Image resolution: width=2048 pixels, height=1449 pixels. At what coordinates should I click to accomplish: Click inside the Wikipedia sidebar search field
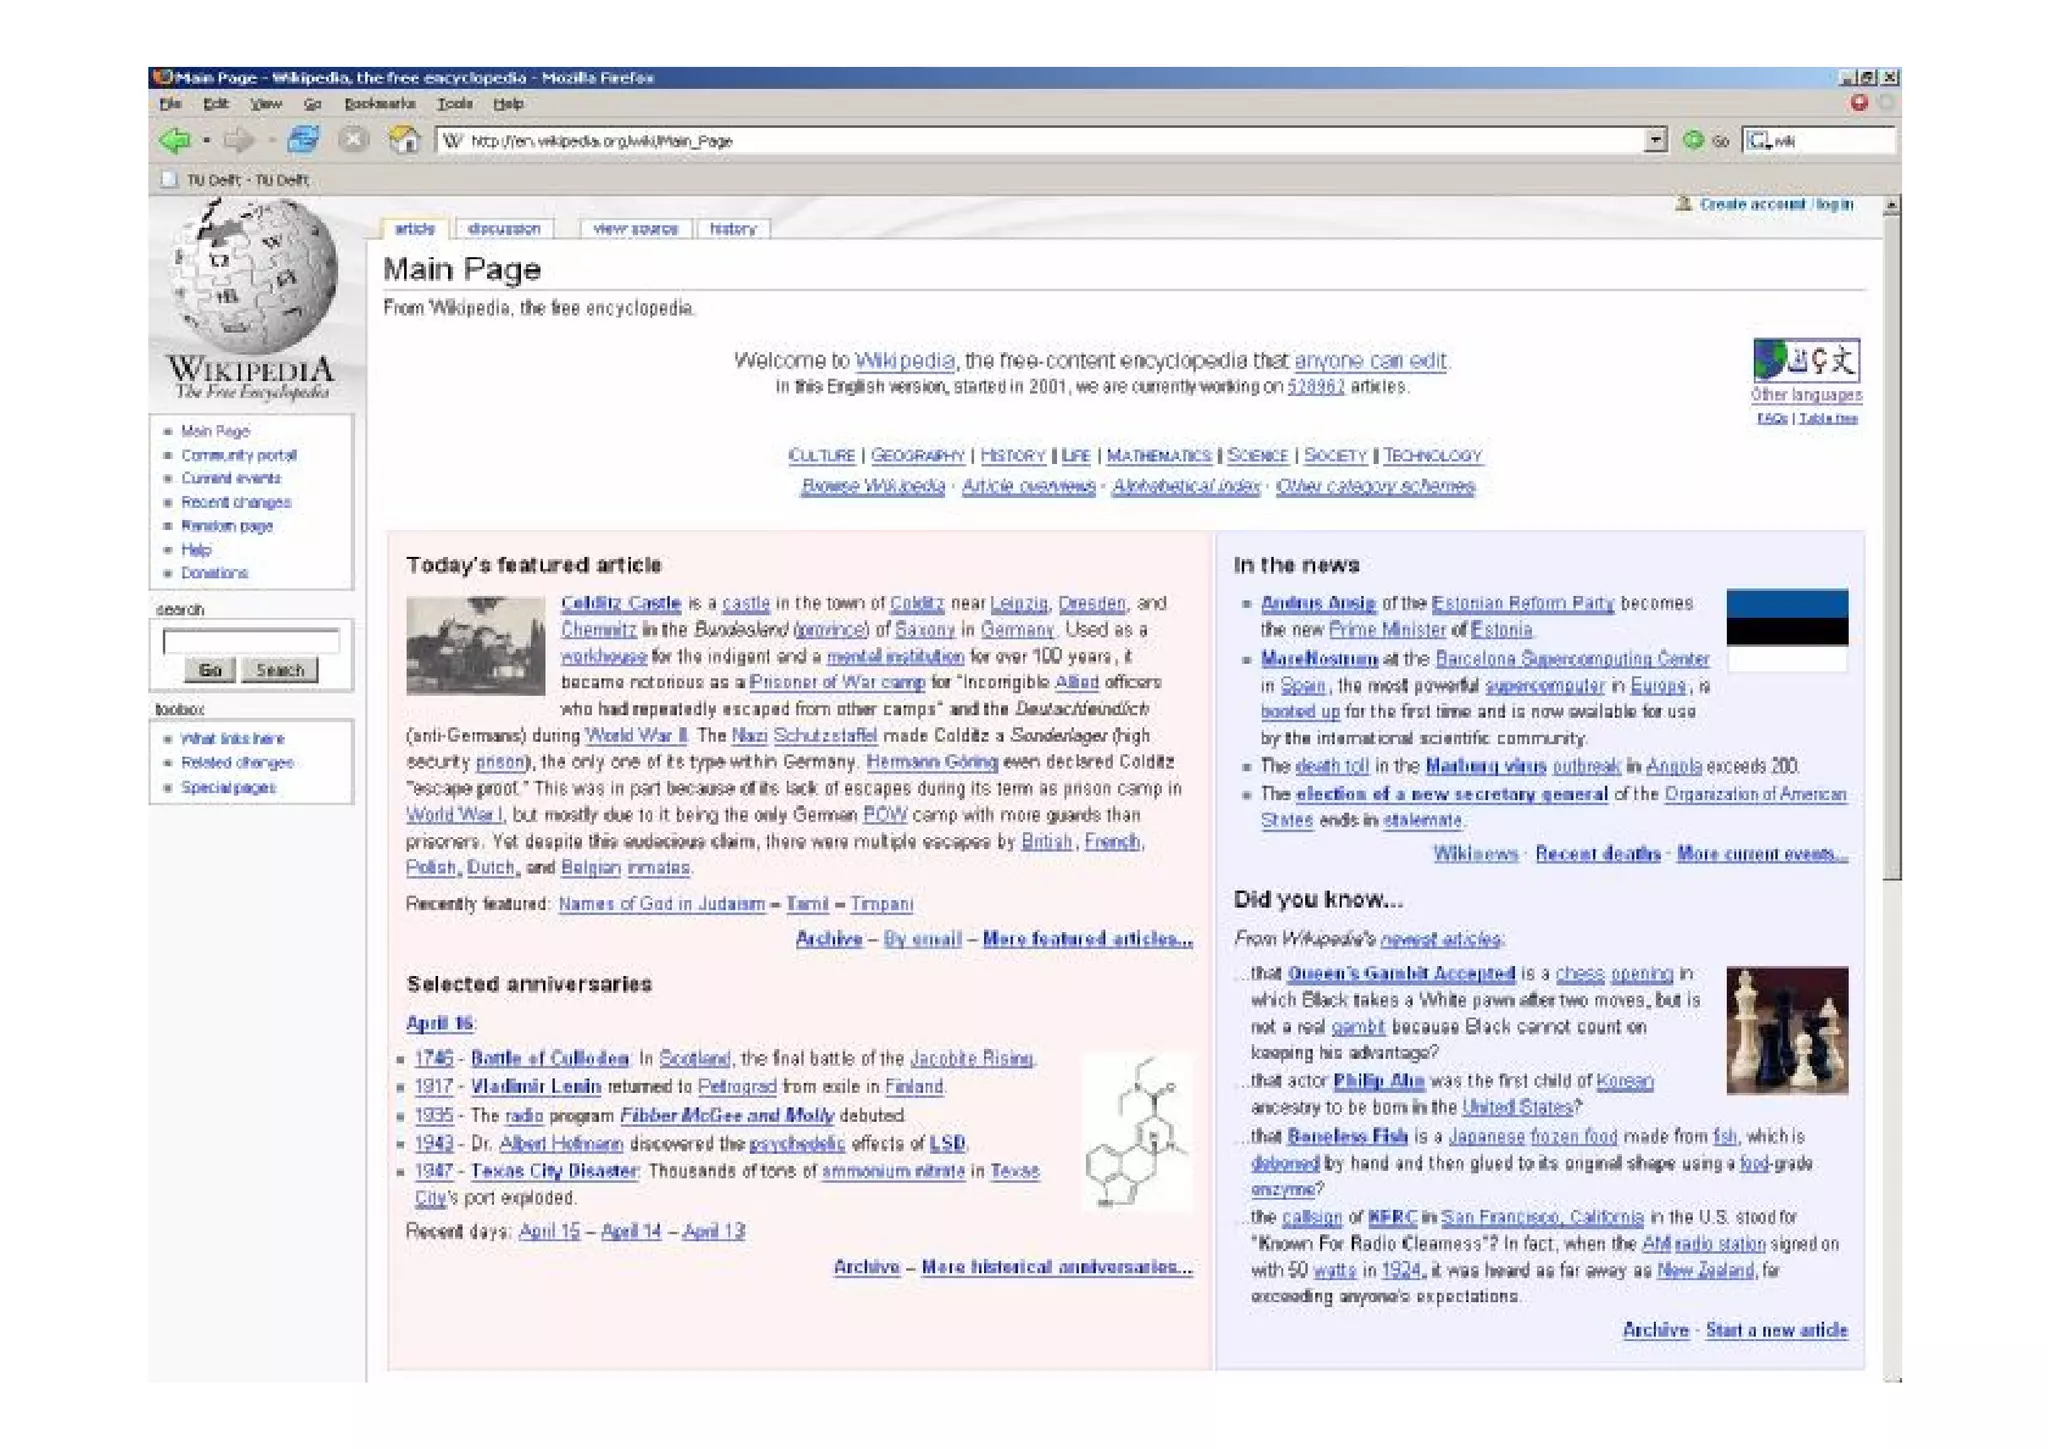(251, 641)
